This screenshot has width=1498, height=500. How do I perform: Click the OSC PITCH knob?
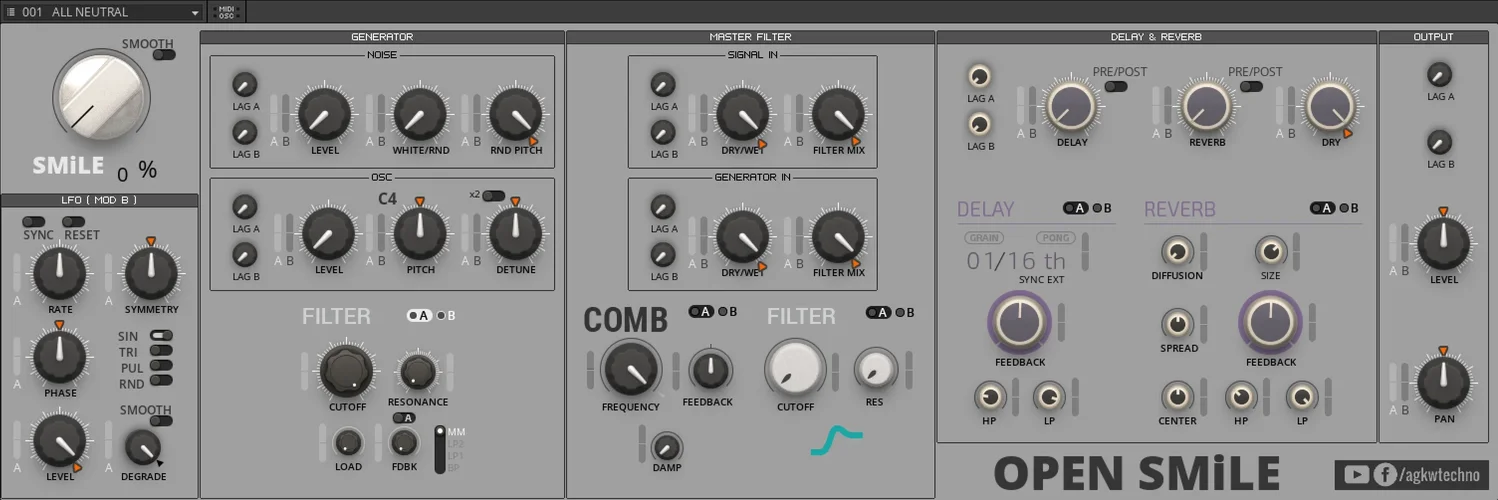419,234
